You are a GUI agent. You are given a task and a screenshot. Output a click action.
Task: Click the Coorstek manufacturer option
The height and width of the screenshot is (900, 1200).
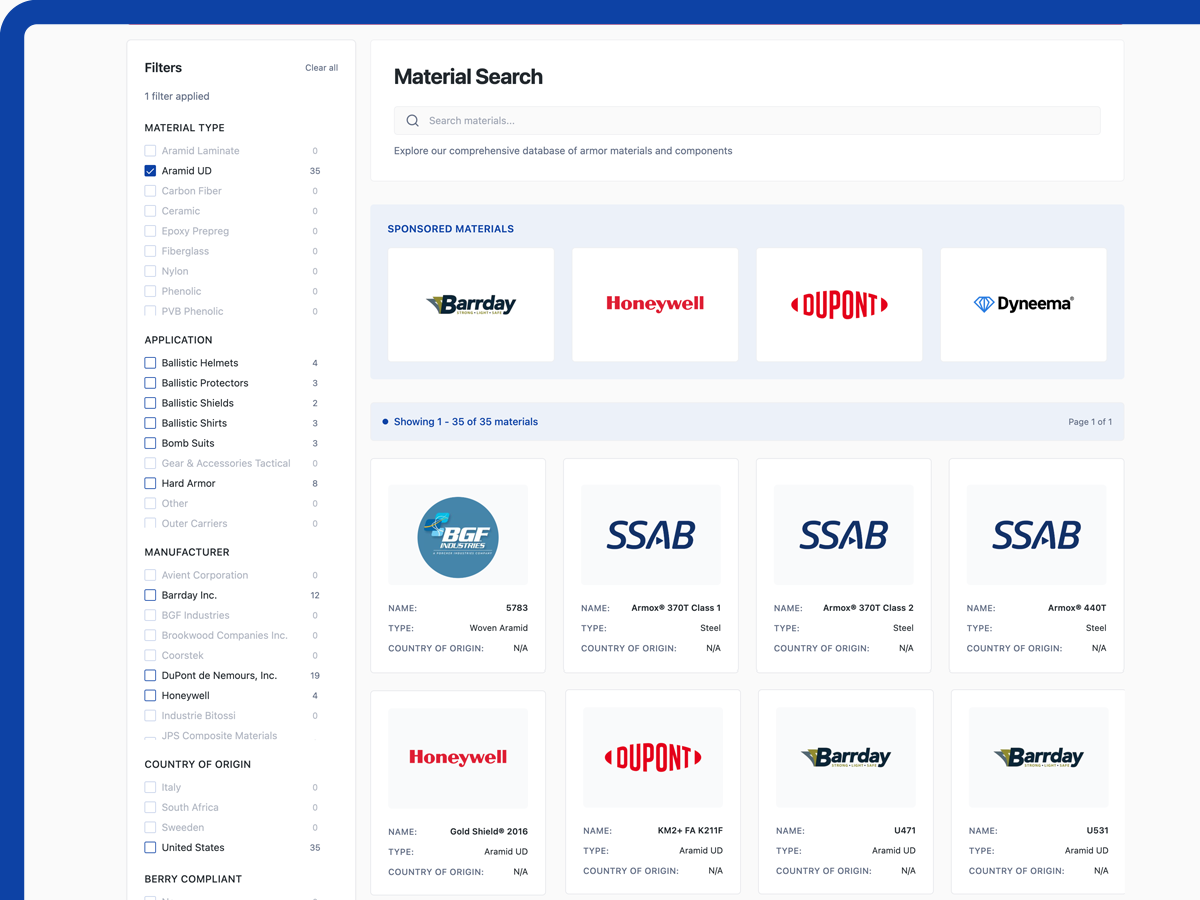(x=183, y=655)
